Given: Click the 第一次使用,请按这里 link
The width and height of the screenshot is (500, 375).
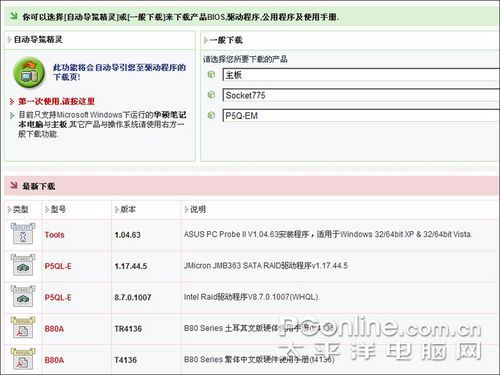Looking at the screenshot, I should (56, 101).
